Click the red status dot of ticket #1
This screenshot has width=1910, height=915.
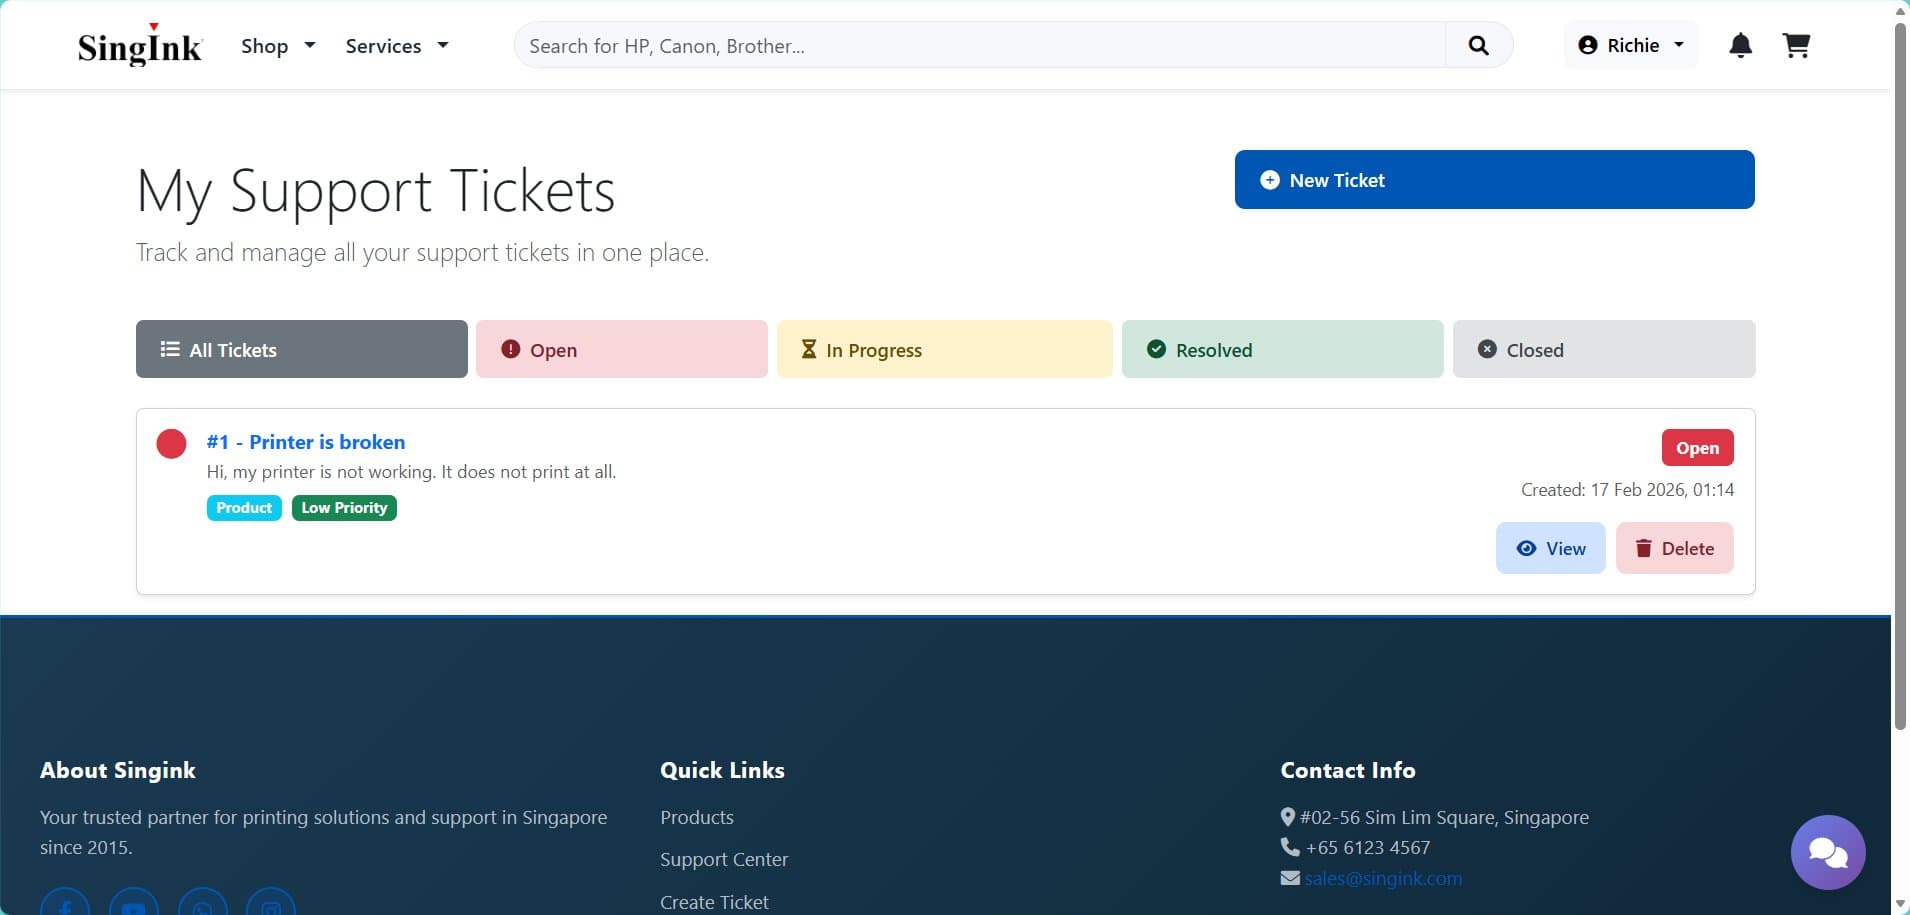pos(172,444)
